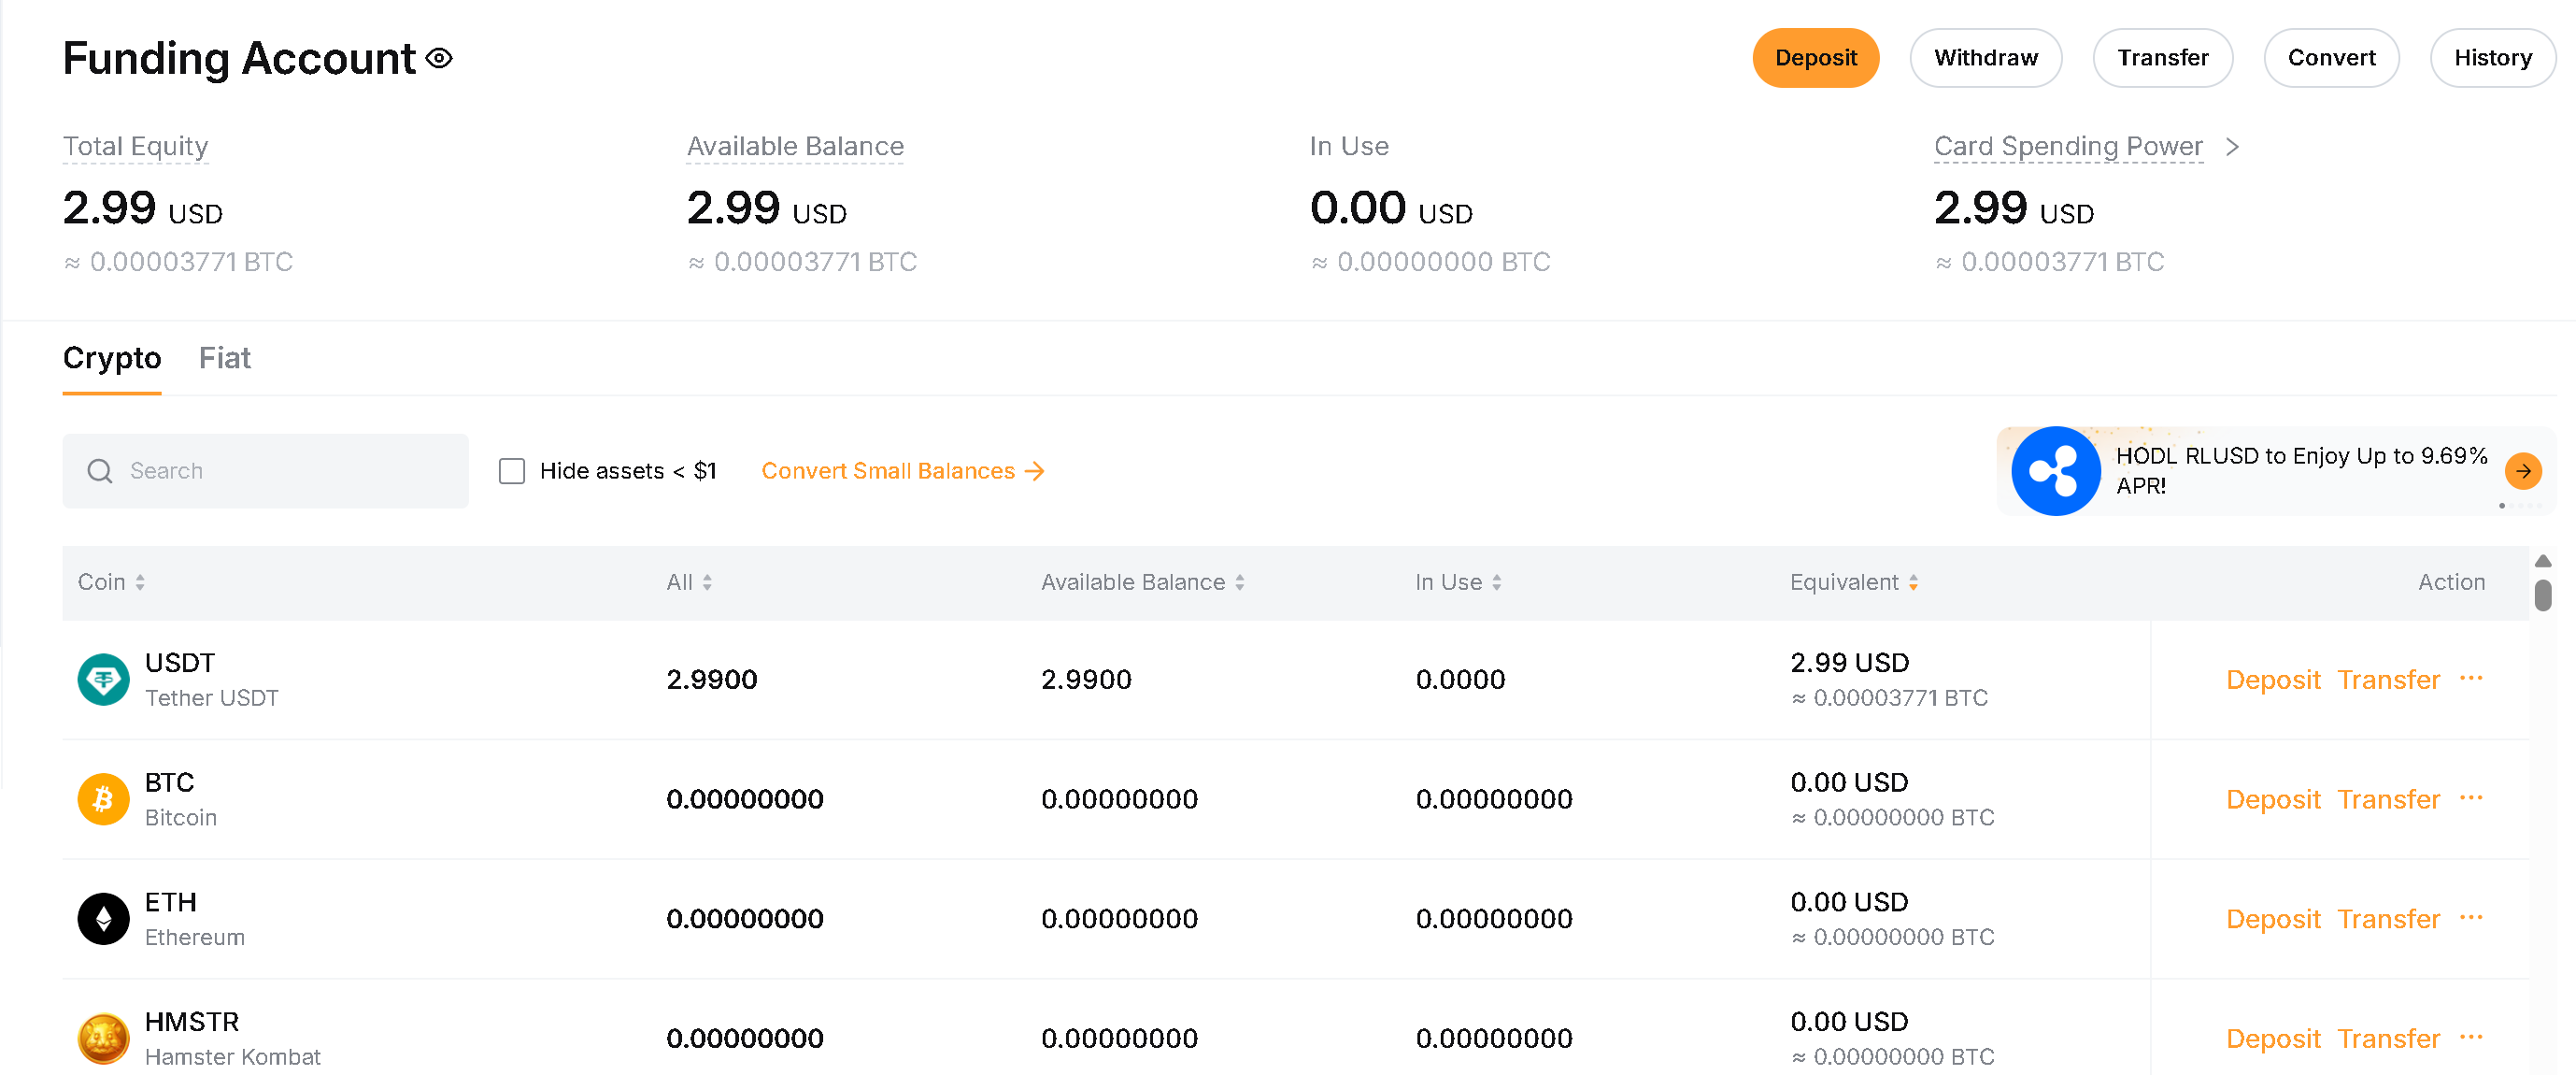Click the USDT Tether coin icon
2576x1075 pixels.
coord(104,680)
